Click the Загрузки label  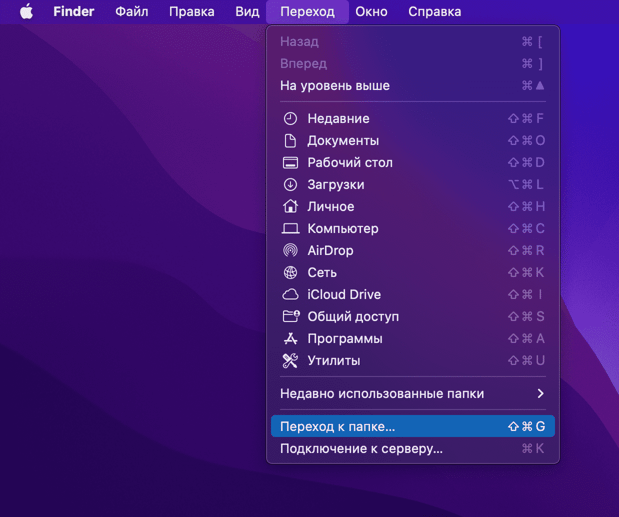pyautogui.click(x=336, y=184)
